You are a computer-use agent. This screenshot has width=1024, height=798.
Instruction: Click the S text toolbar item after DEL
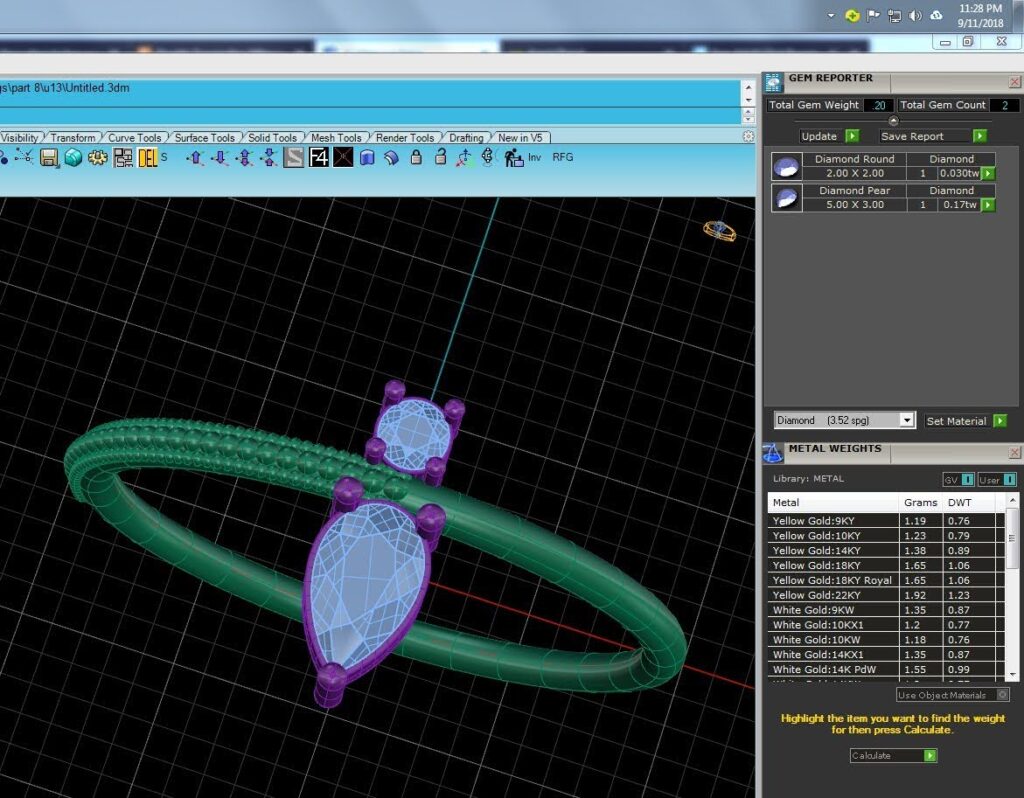[x=164, y=157]
